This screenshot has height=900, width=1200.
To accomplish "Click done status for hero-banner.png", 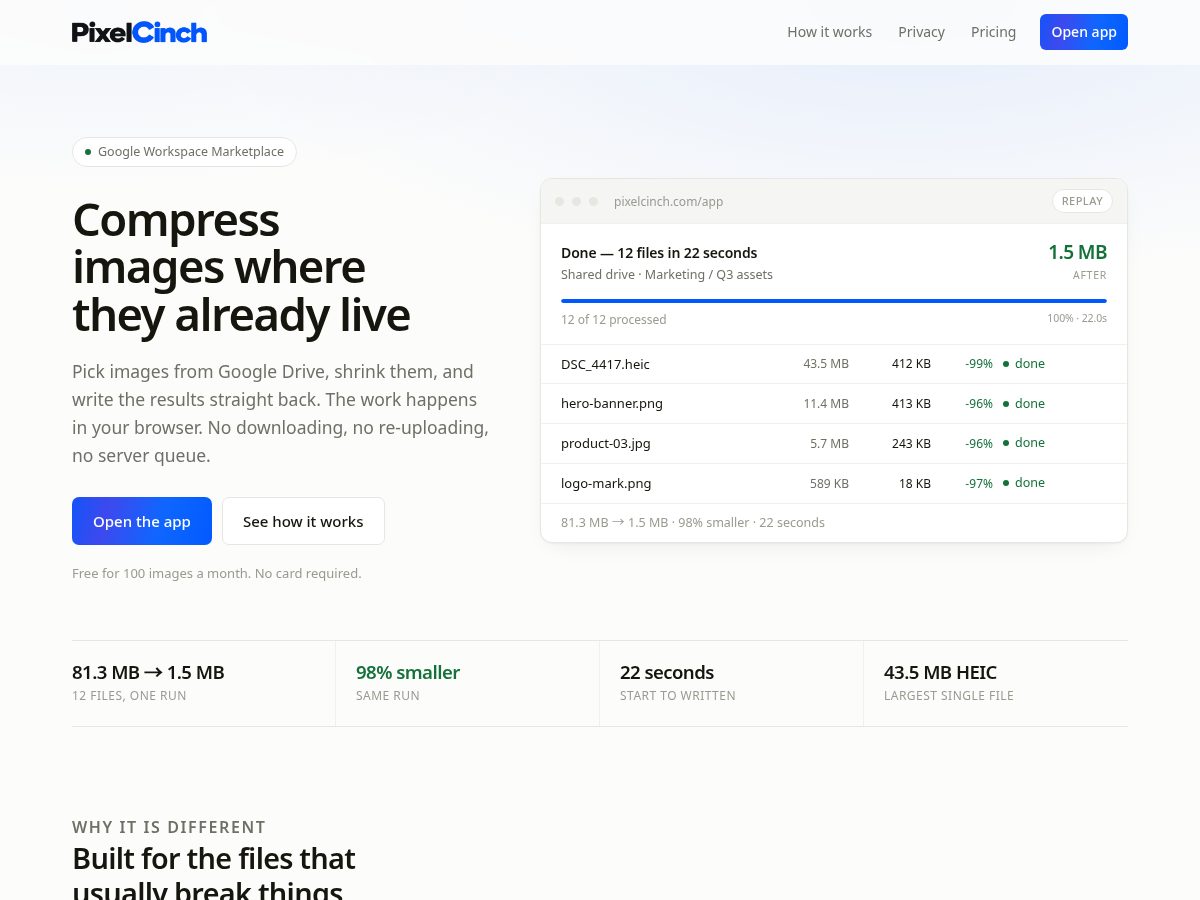I will [x=1024, y=404].
